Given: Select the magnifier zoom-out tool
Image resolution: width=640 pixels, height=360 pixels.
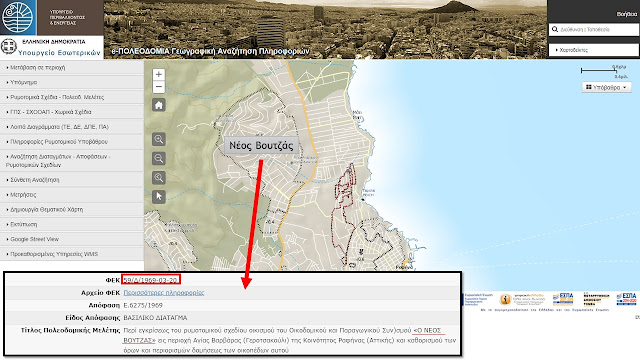Looking at the screenshot, I should [159, 158].
